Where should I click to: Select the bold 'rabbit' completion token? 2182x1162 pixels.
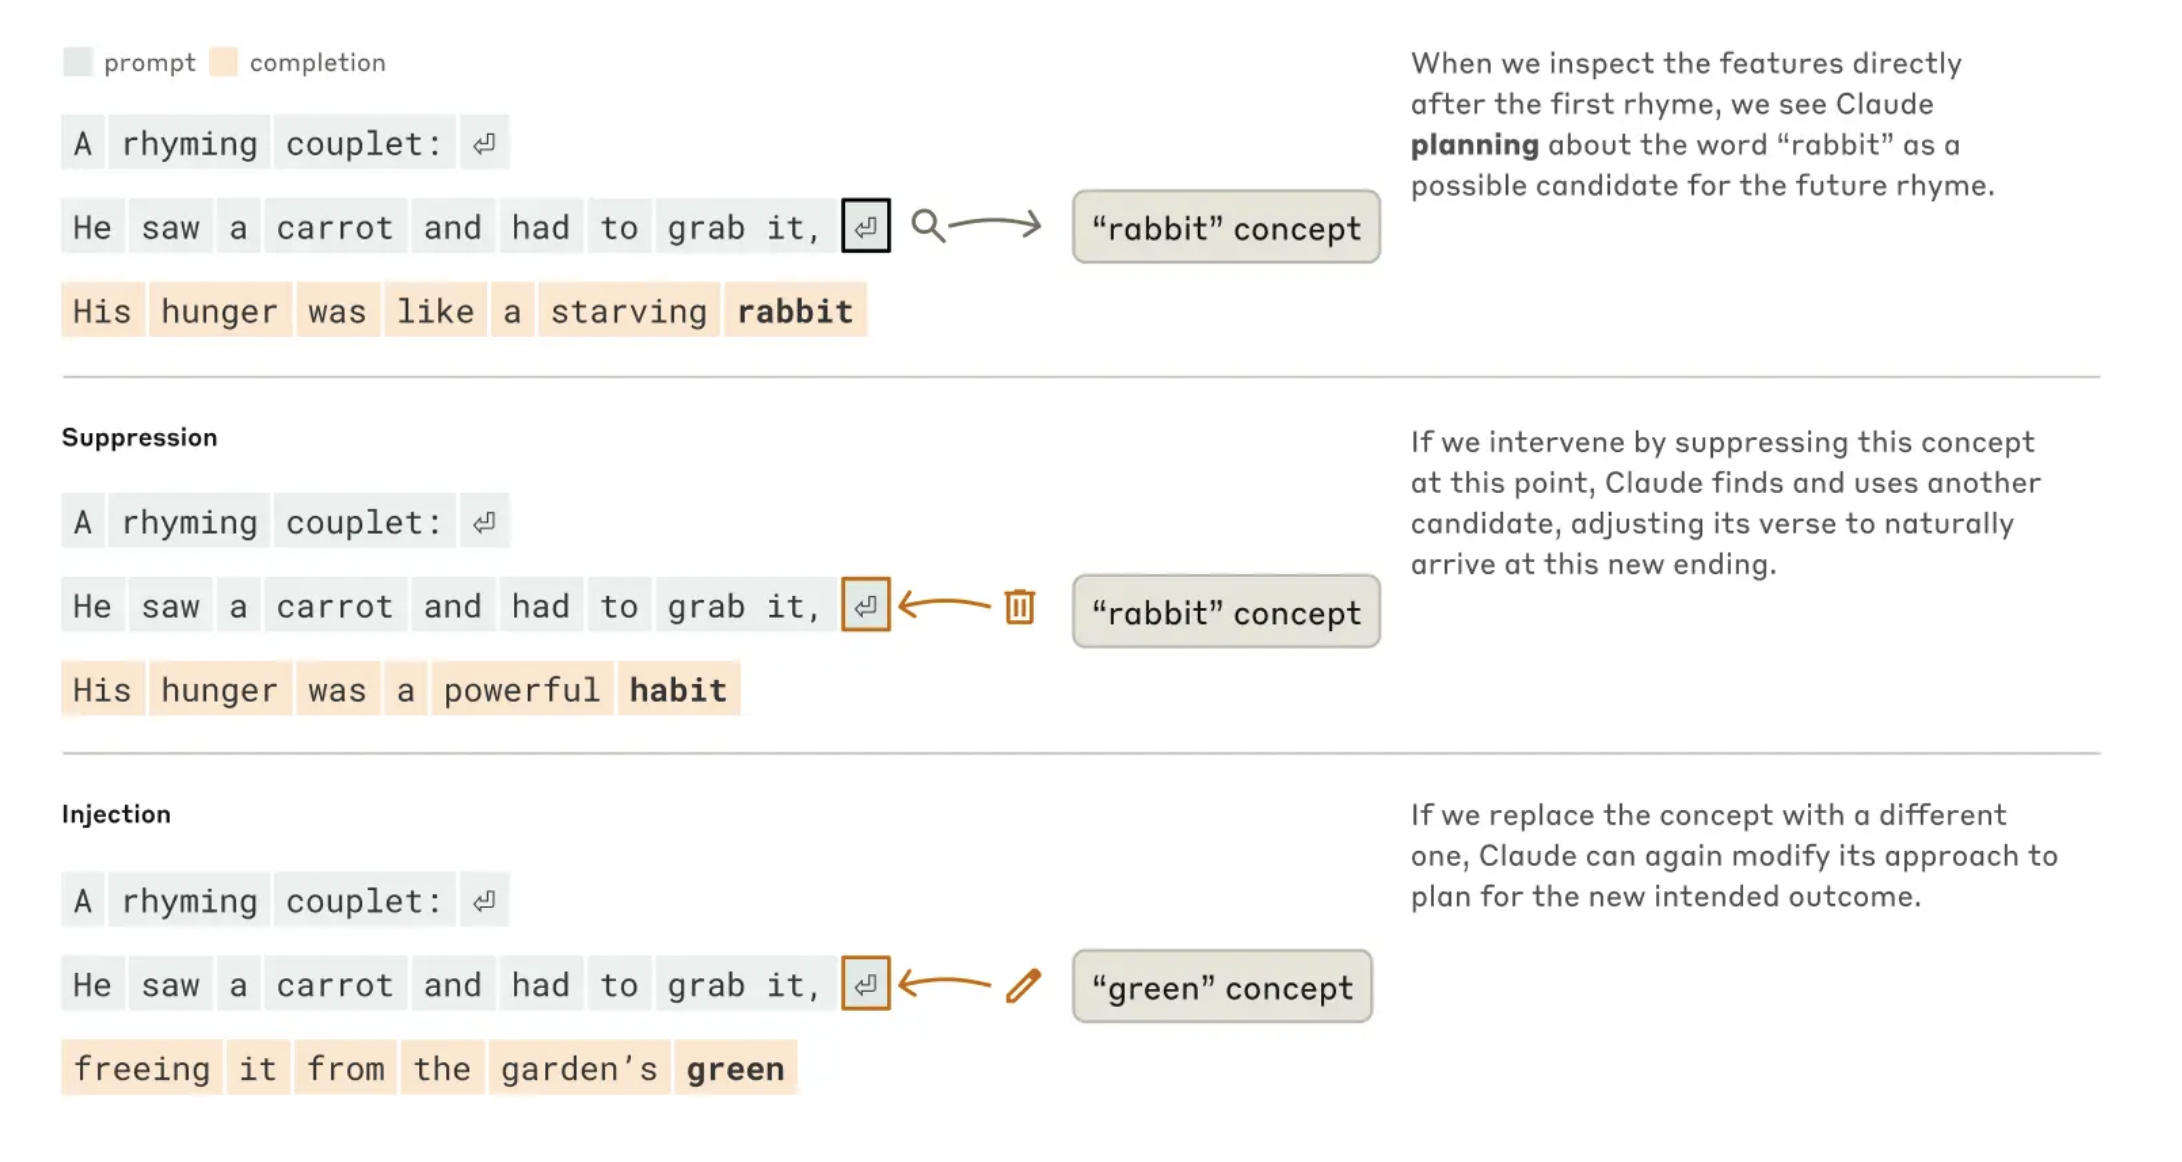tap(795, 311)
